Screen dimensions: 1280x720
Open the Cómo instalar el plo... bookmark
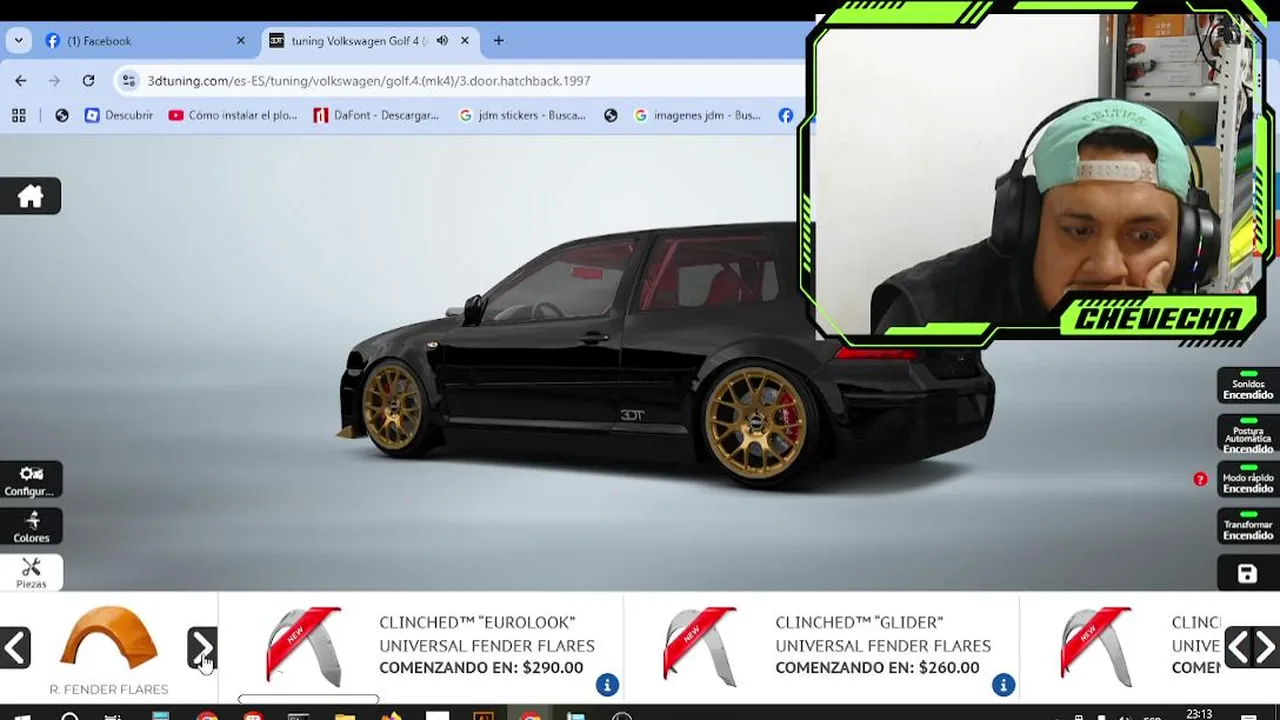(233, 115)
